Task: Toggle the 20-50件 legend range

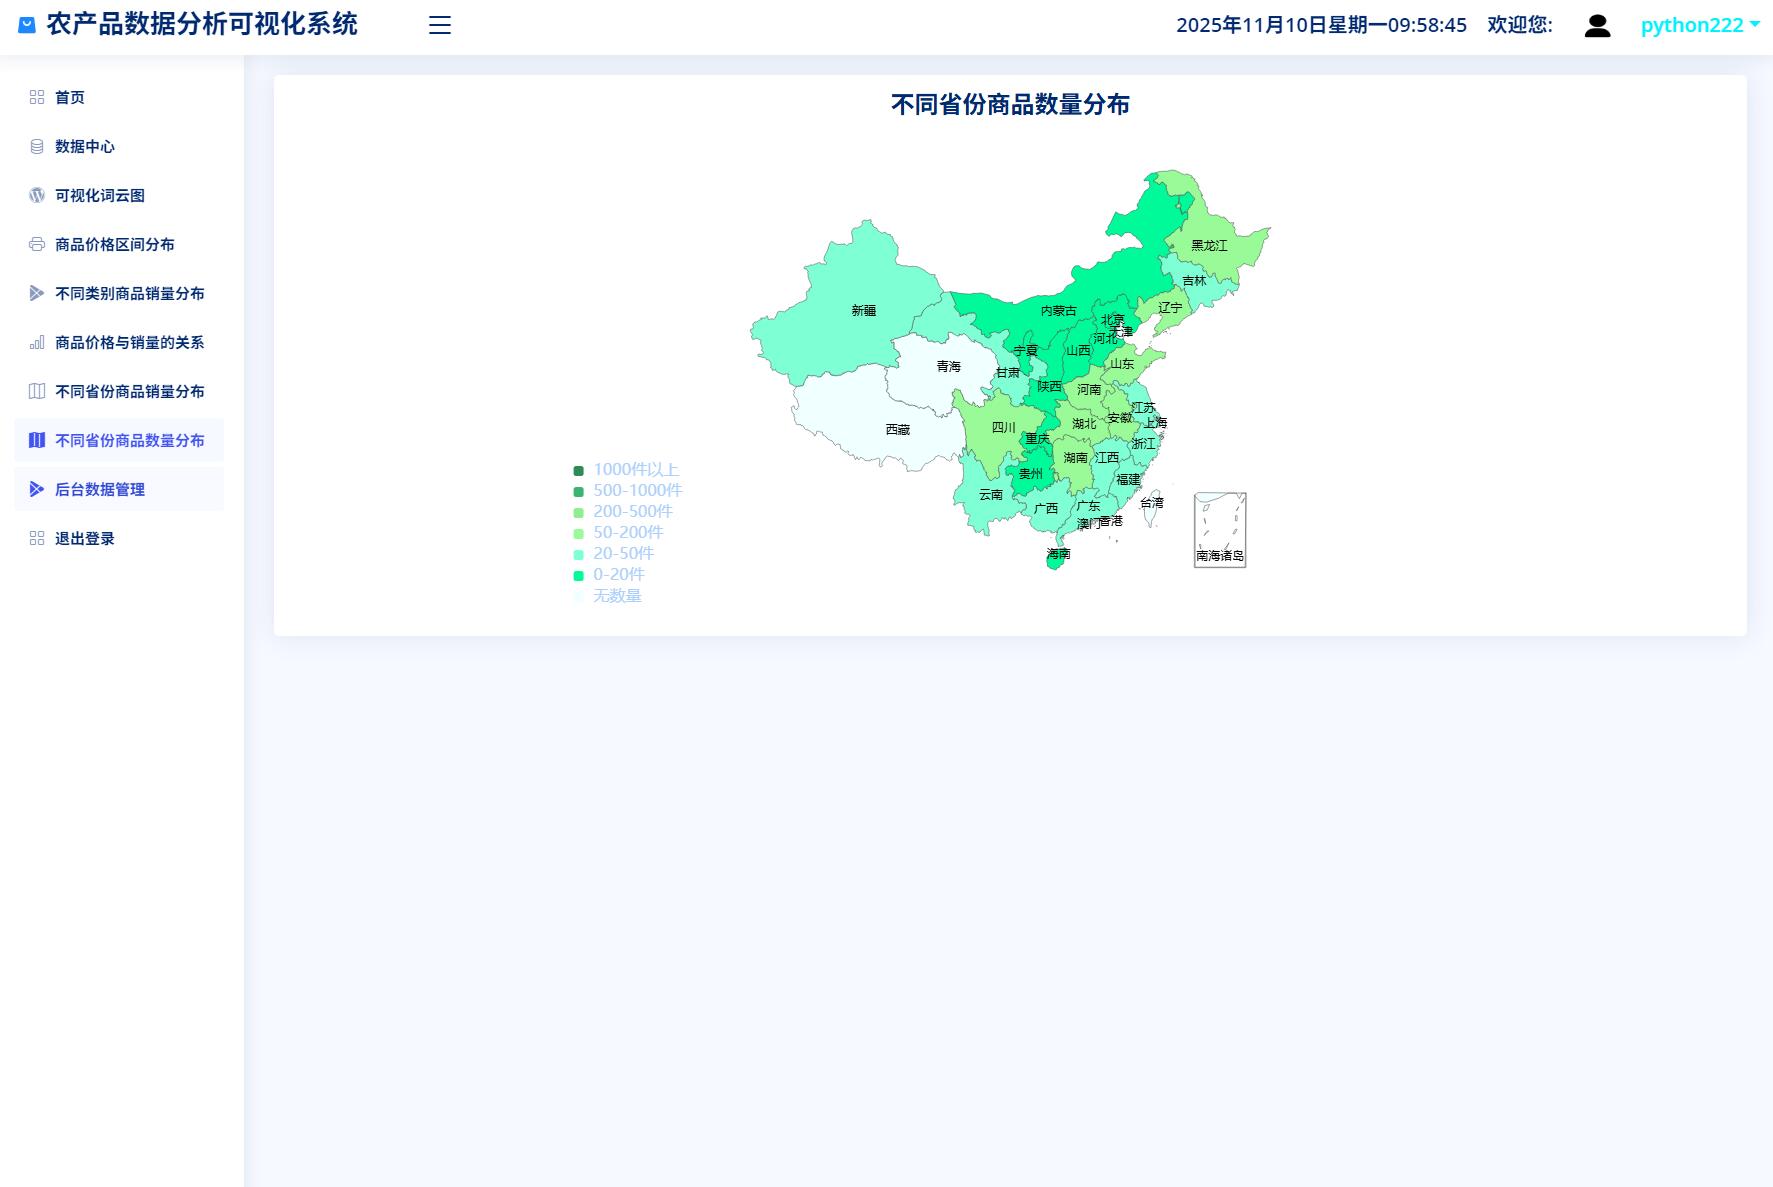Action: [x=614, y=554]
